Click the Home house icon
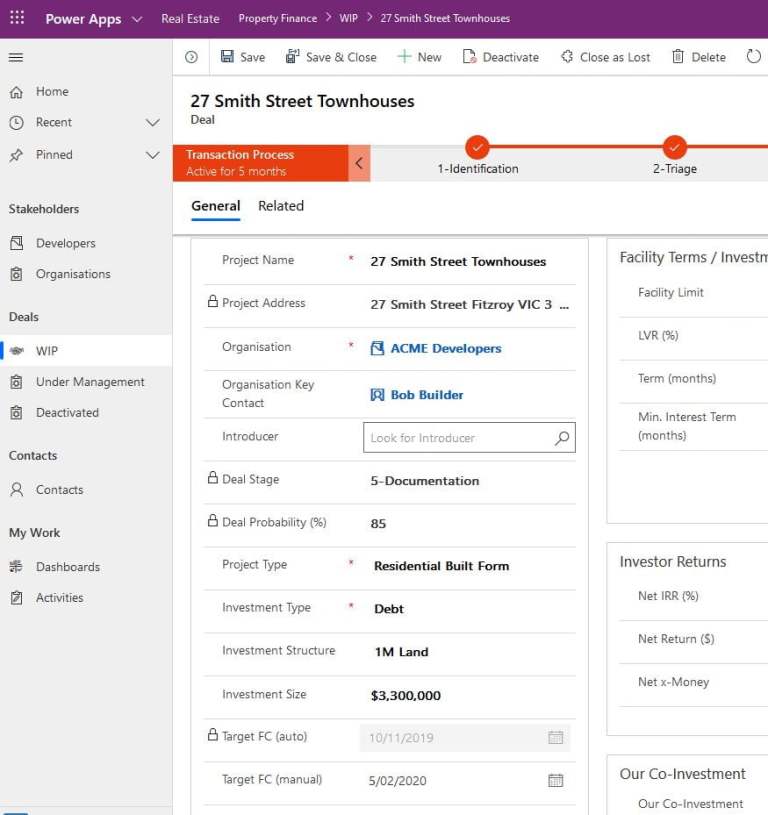768x815 pixels. click(x=17, y=92)
